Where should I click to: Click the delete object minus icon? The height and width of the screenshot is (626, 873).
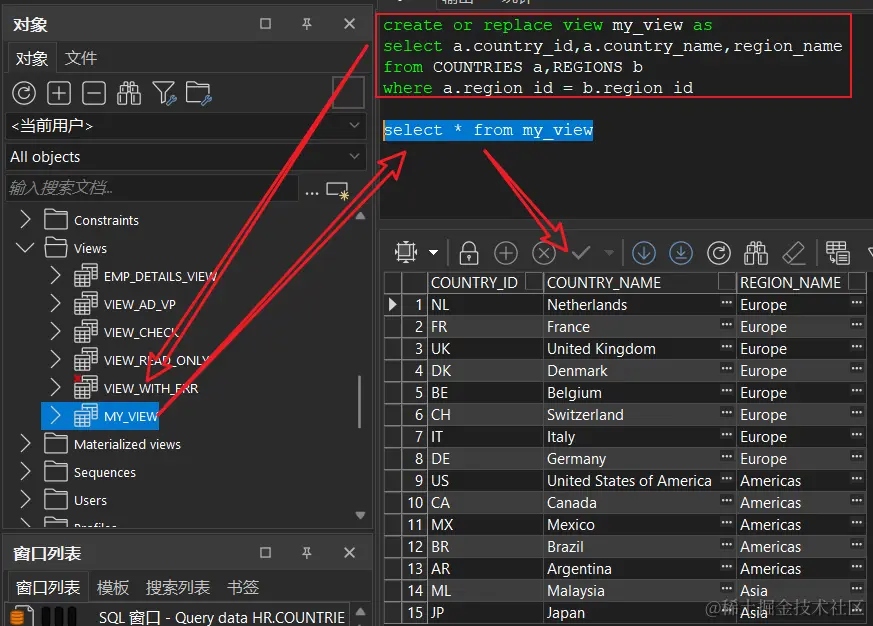click(94, 93)
